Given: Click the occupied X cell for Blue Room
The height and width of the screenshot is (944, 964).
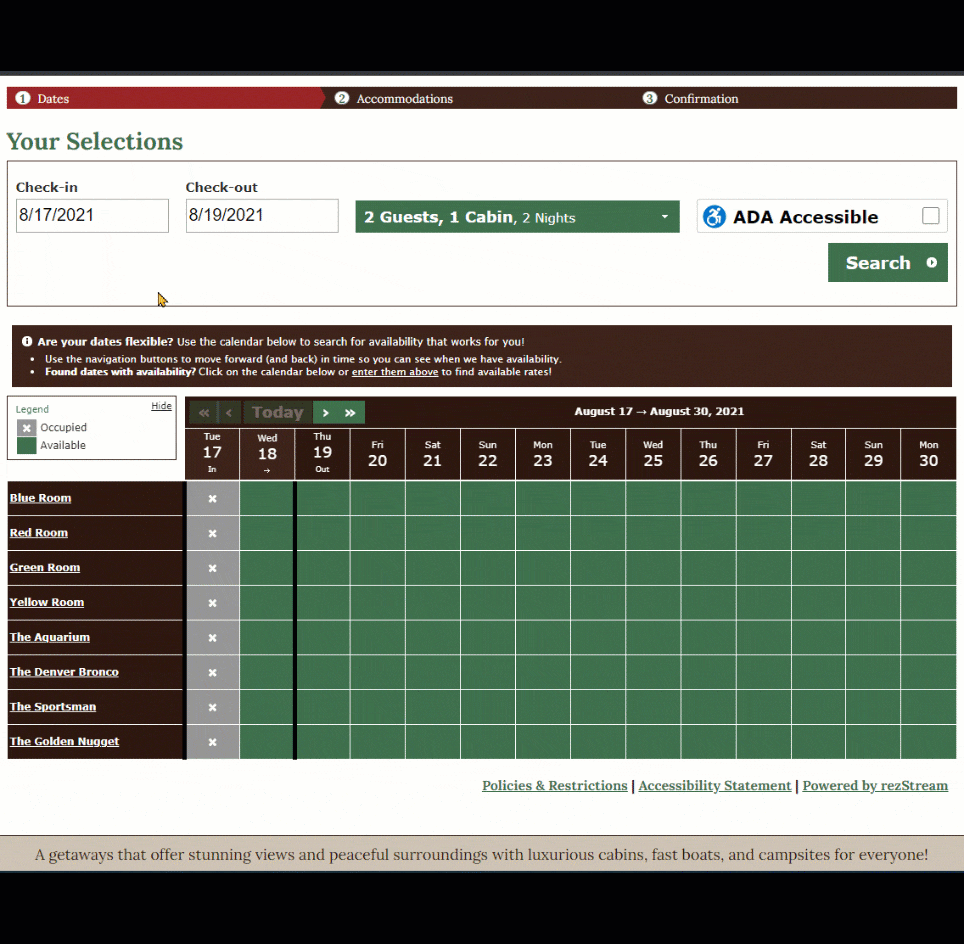Looking at the screenshot, I should 212,498.
